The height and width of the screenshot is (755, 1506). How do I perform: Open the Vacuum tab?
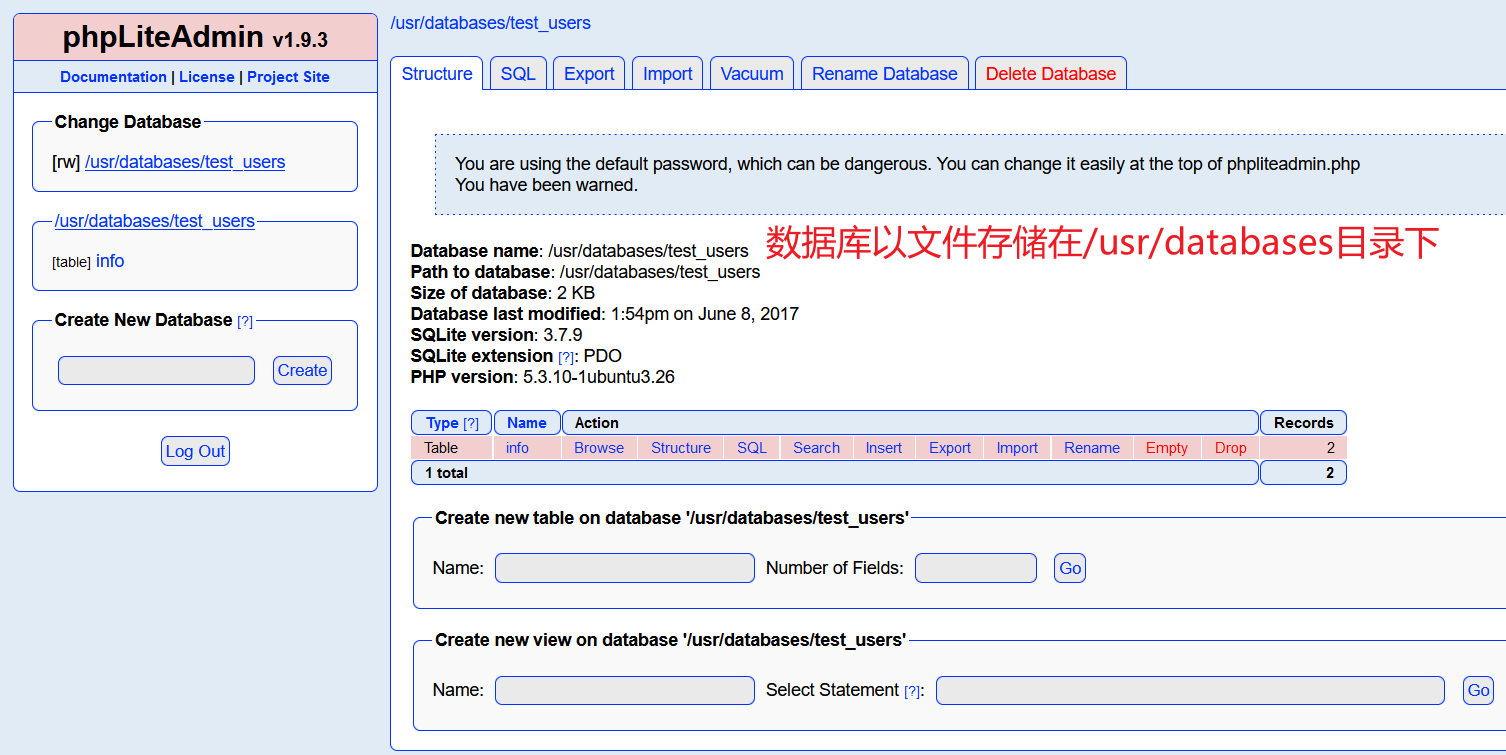[x=752, y=74]
